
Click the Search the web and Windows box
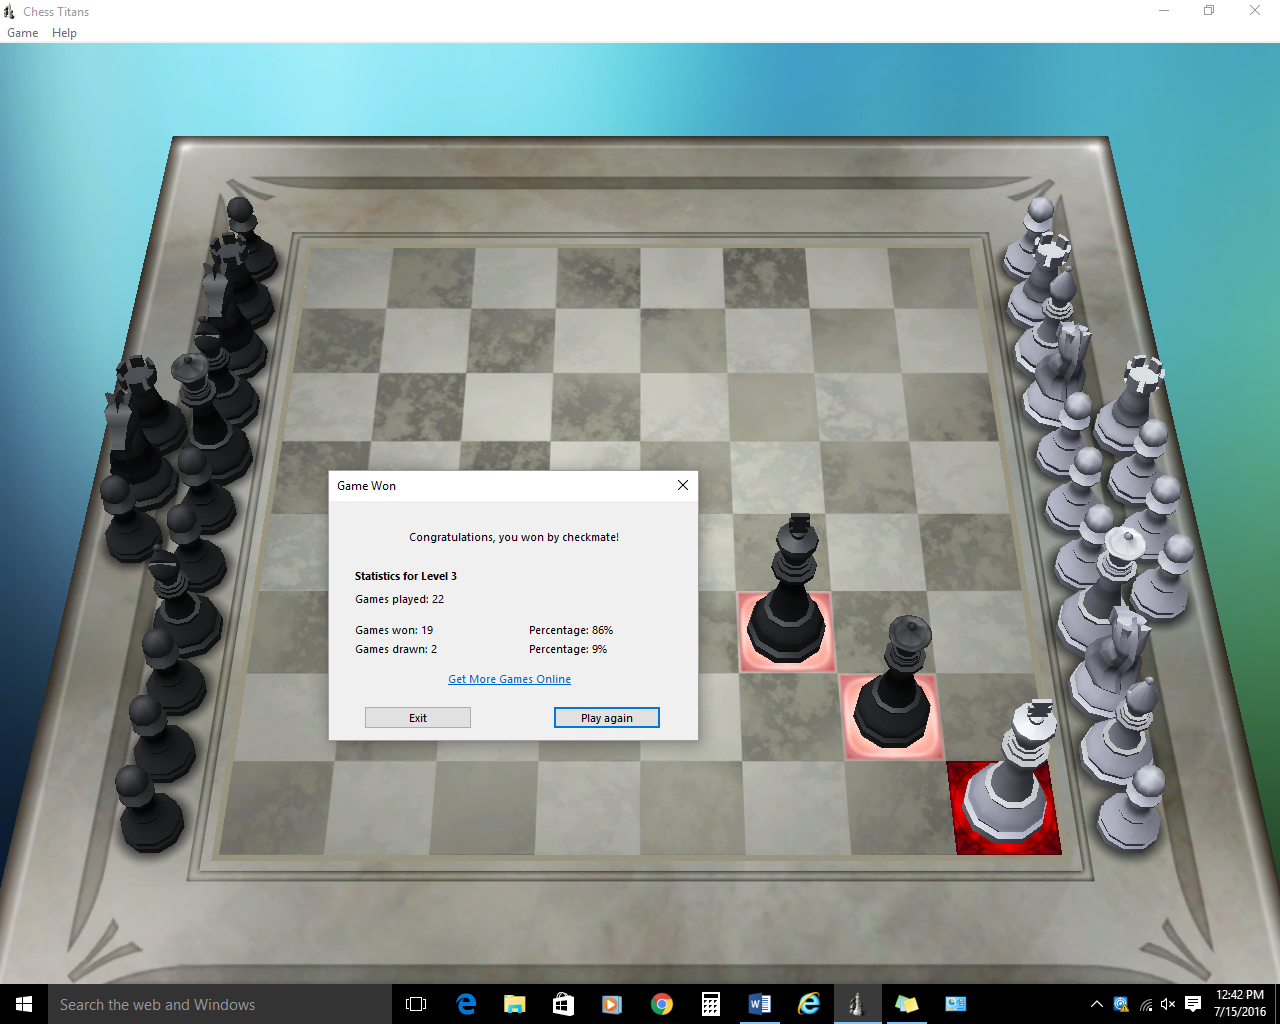[220, 1004]
